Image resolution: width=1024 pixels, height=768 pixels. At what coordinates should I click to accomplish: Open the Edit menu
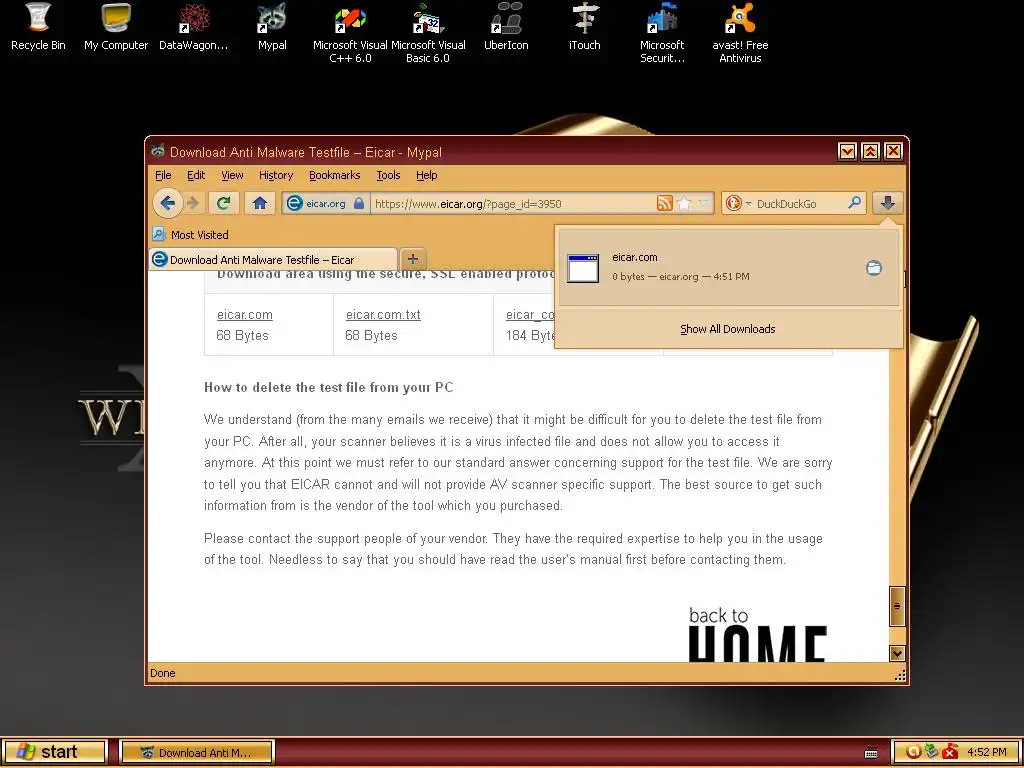coord(196,175)
